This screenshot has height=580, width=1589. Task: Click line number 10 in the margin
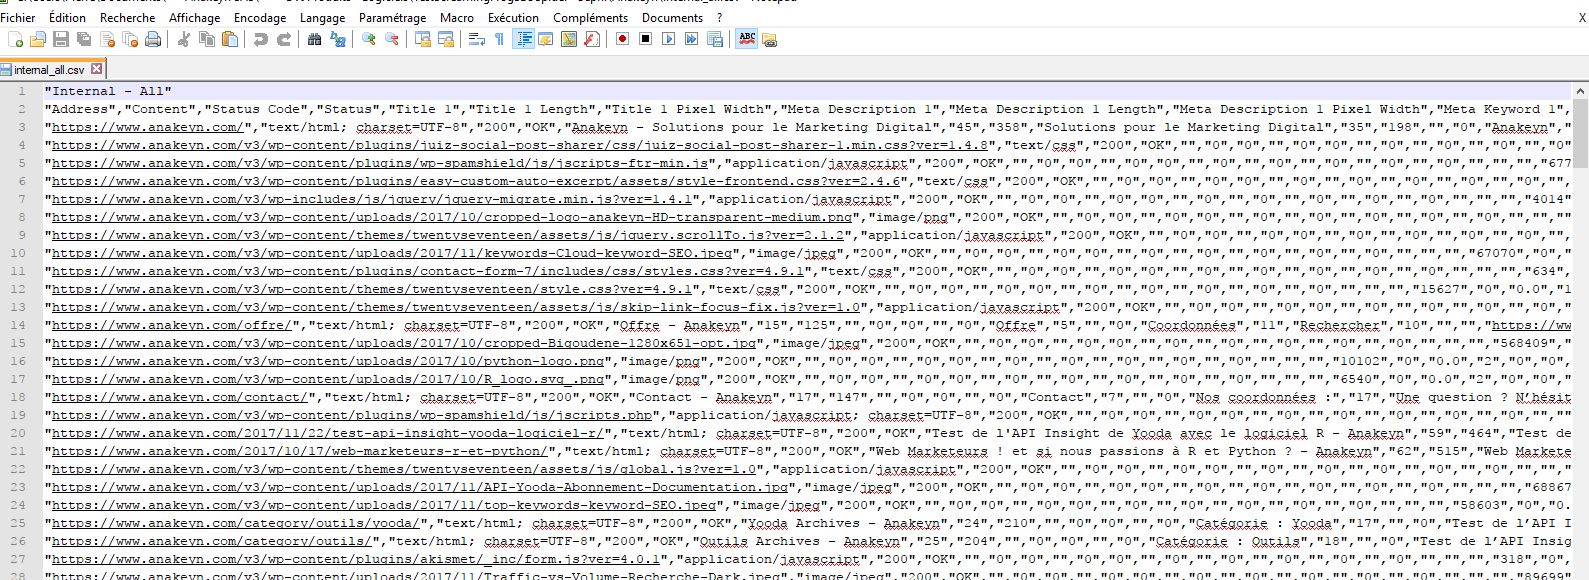point(18,253)
